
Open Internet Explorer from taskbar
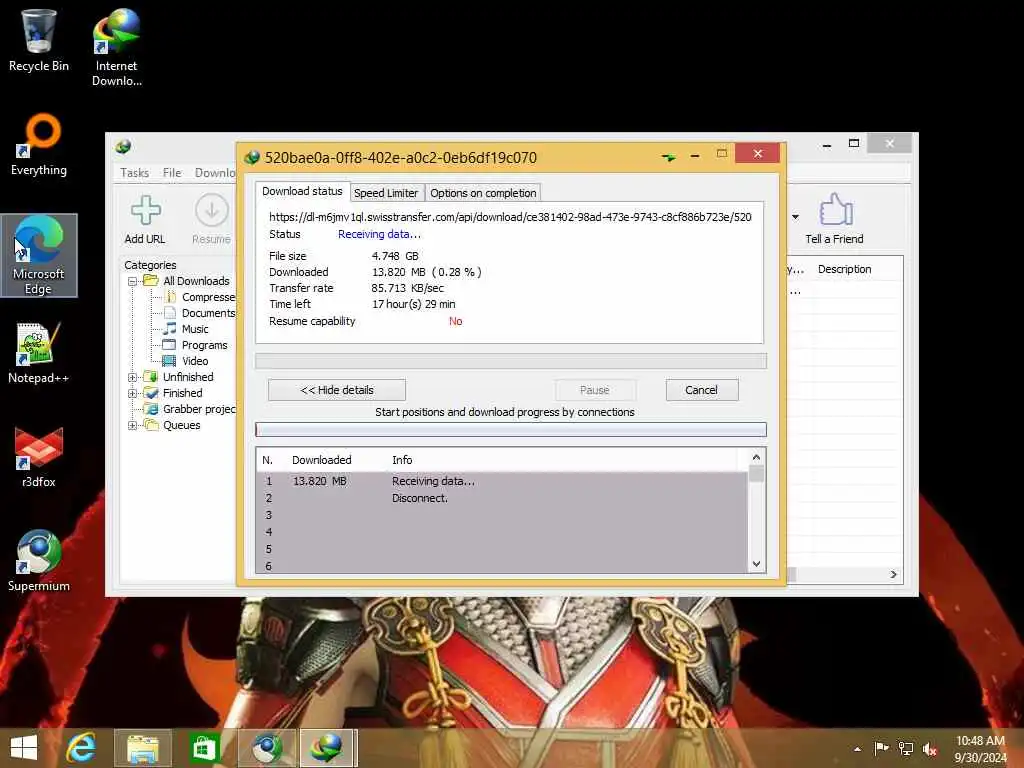pos(81,748)
